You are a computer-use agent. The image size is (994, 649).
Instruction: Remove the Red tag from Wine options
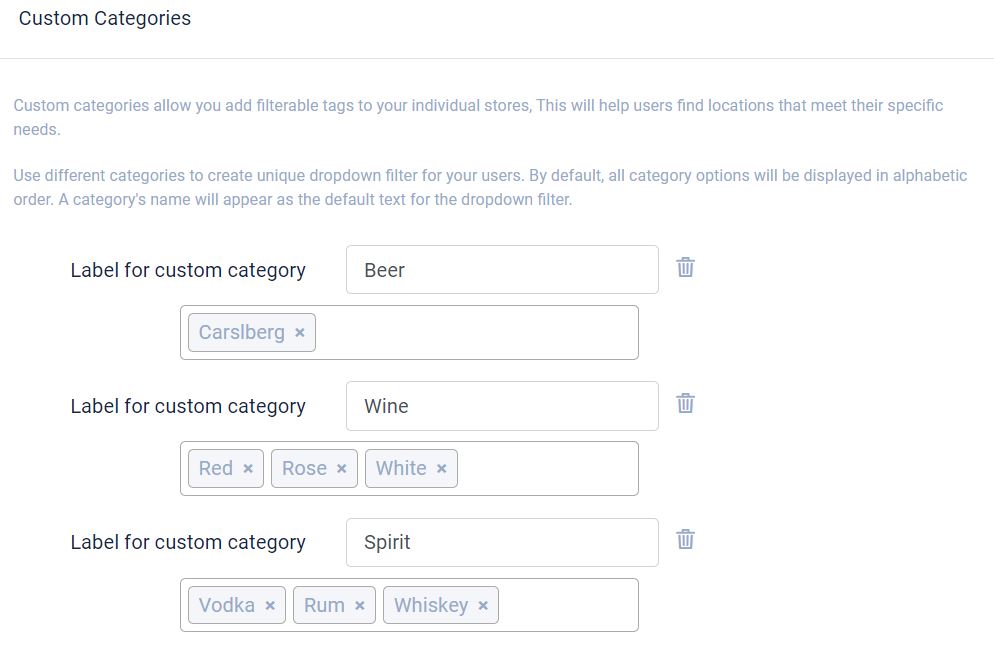[248, 468]
